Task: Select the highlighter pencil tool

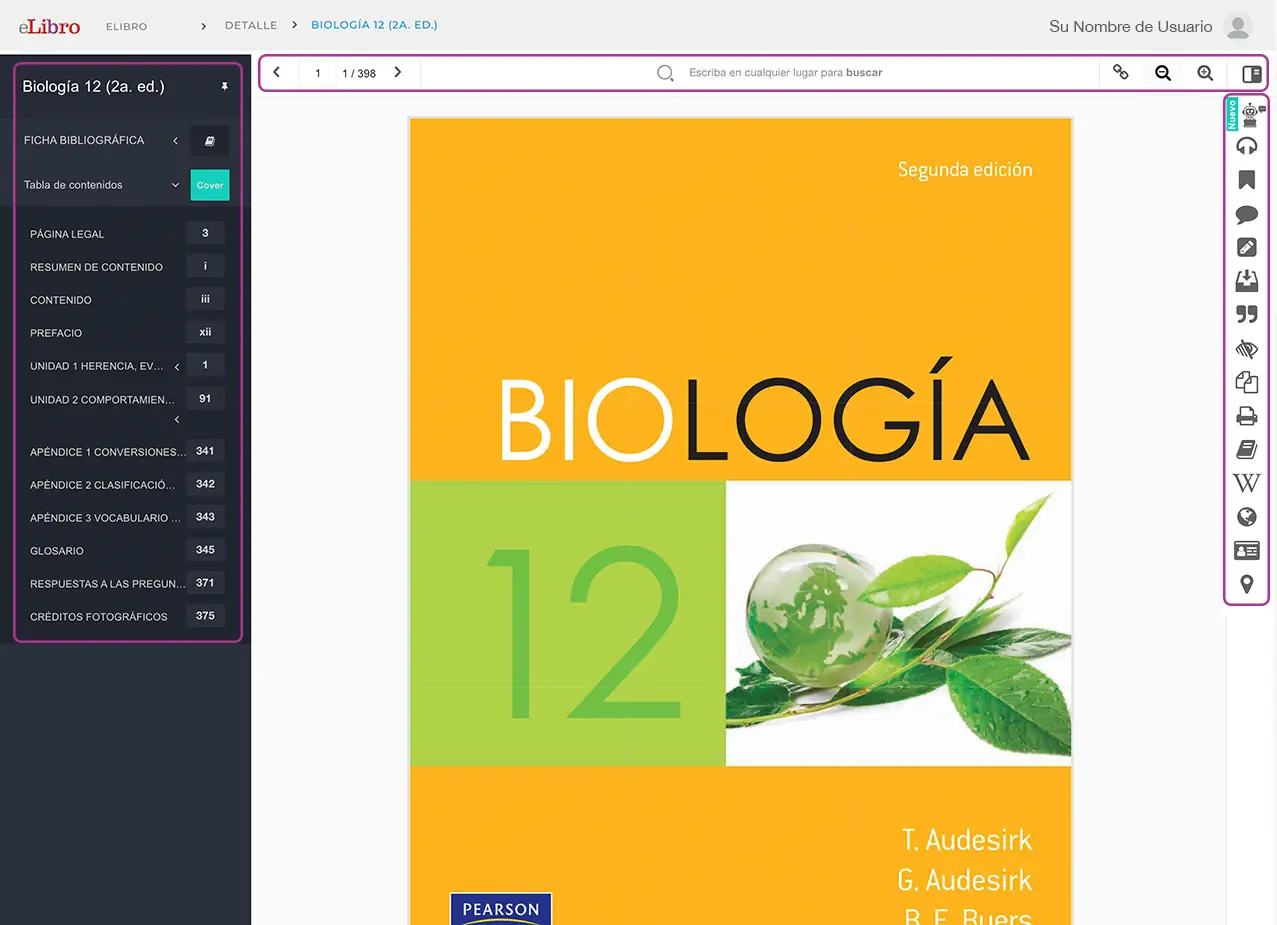Action: [x=1246, y=248]
